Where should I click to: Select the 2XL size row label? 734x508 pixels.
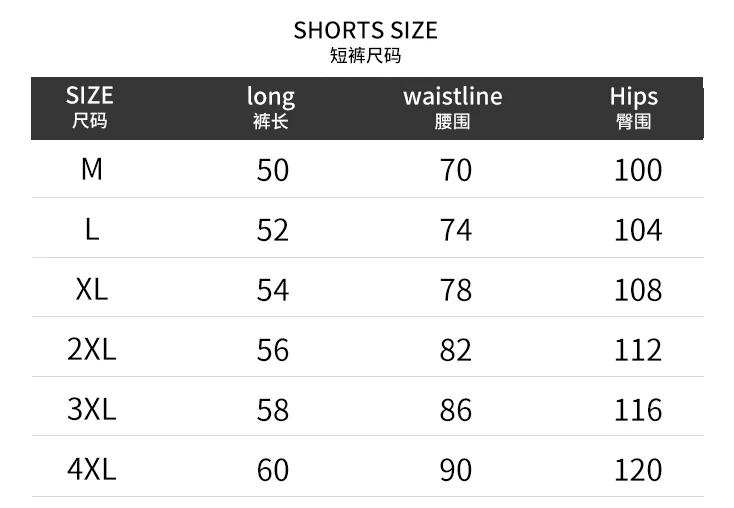(x=91, y=349)
